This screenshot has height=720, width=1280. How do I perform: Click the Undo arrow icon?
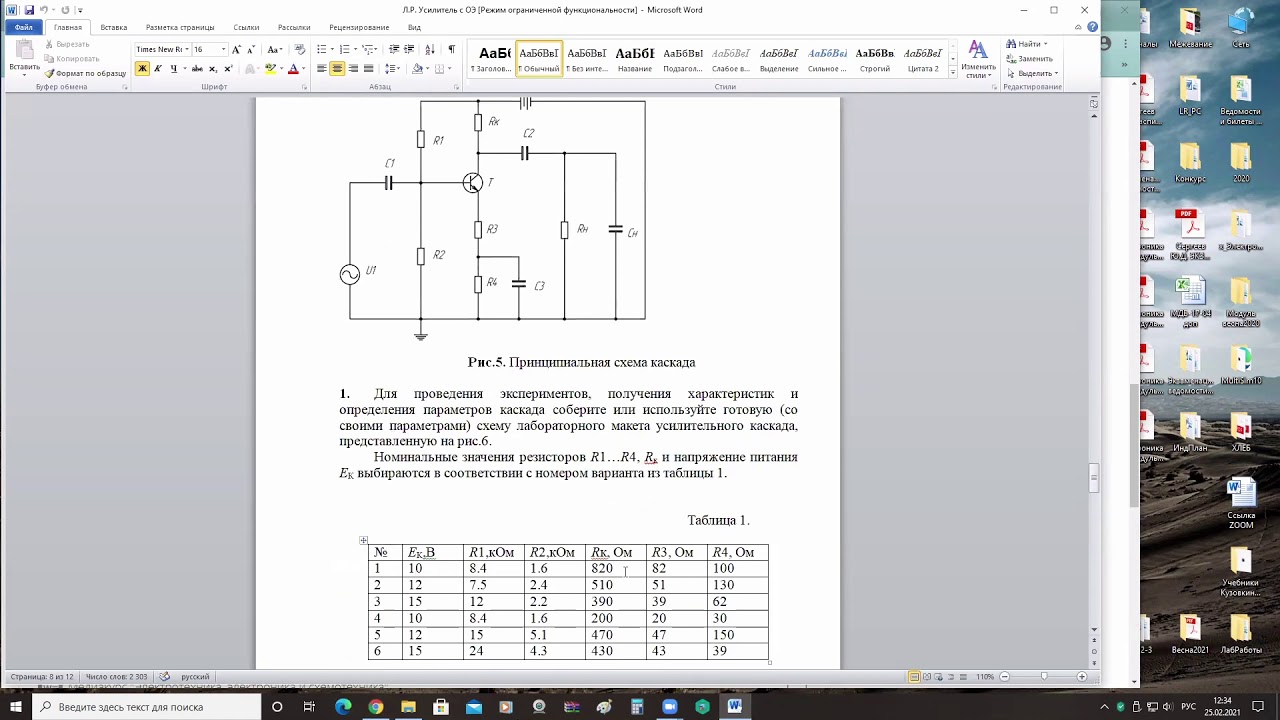click(x=43, y=10)
